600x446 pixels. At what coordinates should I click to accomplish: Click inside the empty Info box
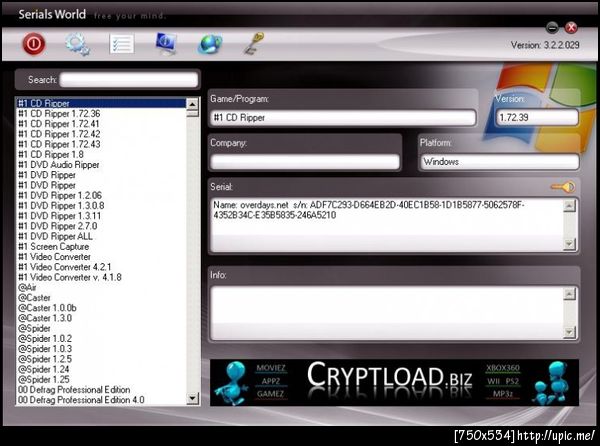[x=386, y=313]
